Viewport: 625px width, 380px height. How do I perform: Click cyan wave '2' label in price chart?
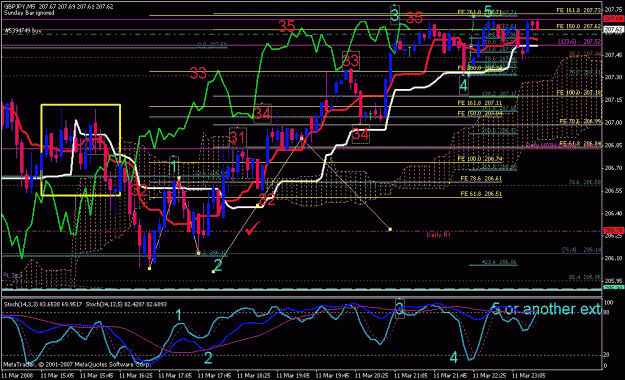coord(218,265)
